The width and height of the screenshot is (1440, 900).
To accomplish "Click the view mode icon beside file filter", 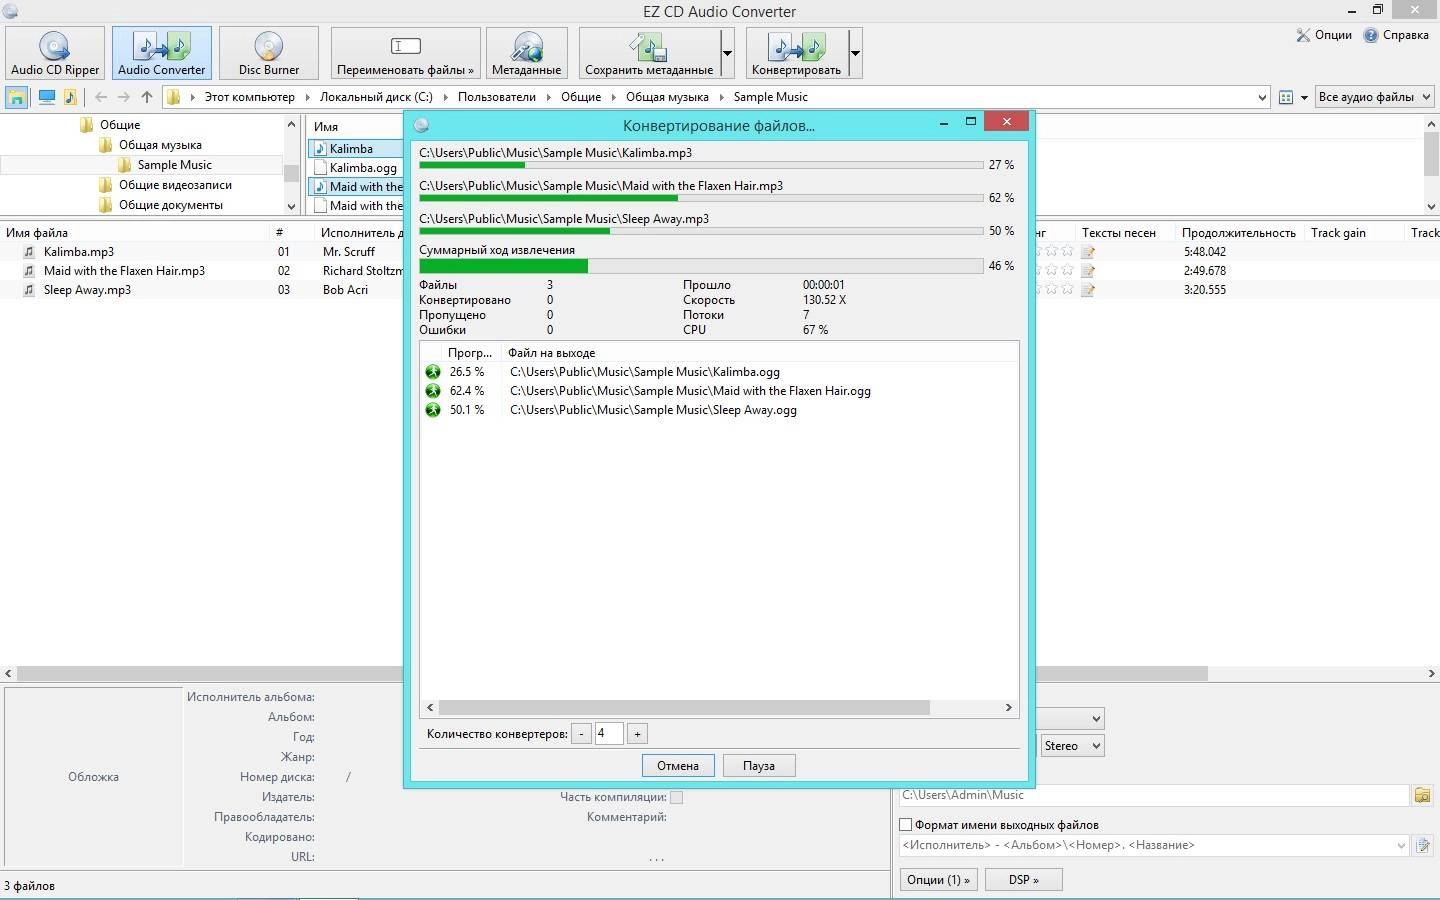I will coord(1286,97).
